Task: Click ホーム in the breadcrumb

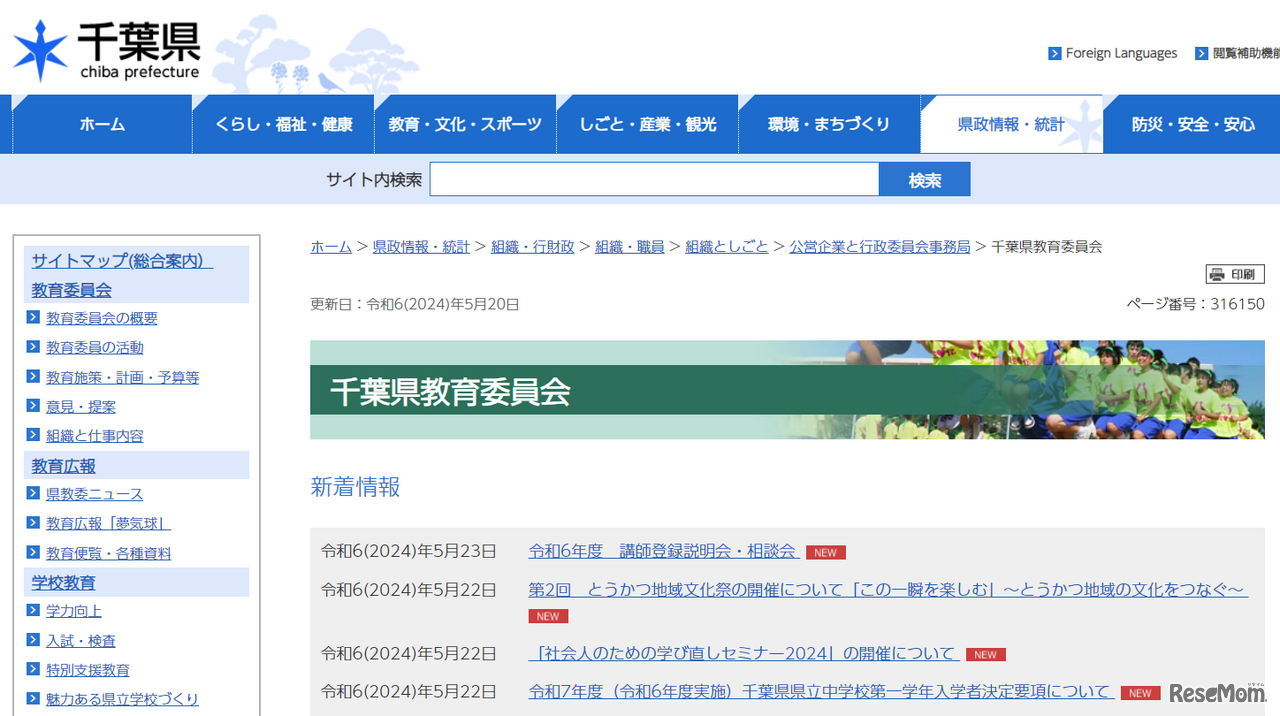Action: coord(331,246)
